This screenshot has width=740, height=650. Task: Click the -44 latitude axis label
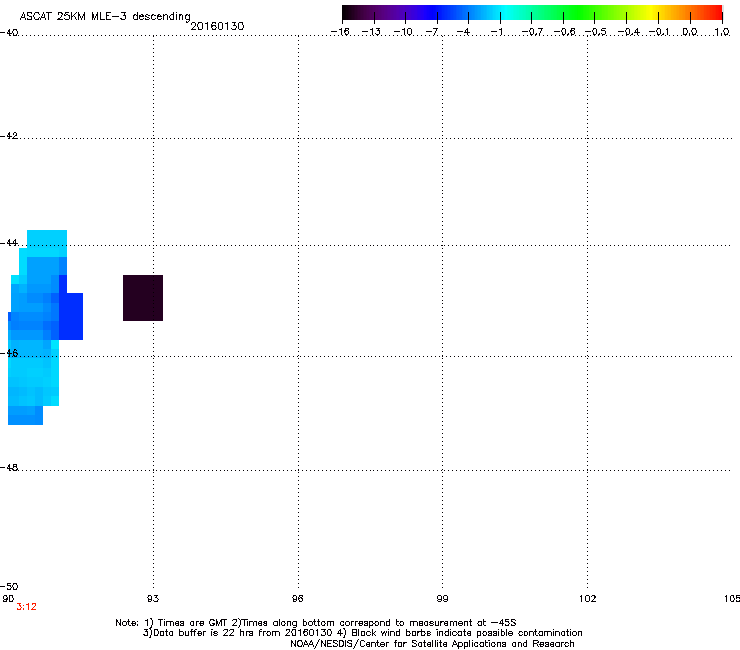9,243
